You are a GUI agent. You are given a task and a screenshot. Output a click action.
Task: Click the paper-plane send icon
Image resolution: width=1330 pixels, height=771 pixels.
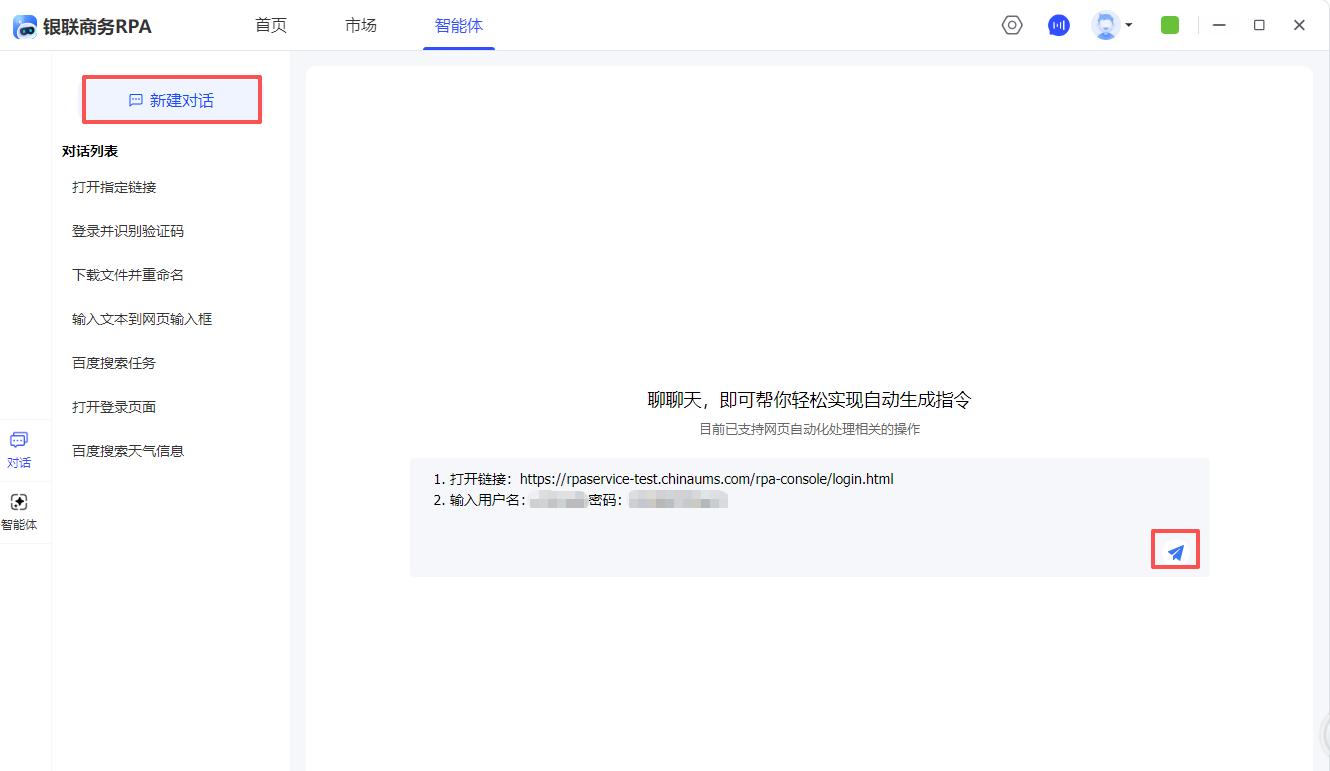pos(1176,551)
